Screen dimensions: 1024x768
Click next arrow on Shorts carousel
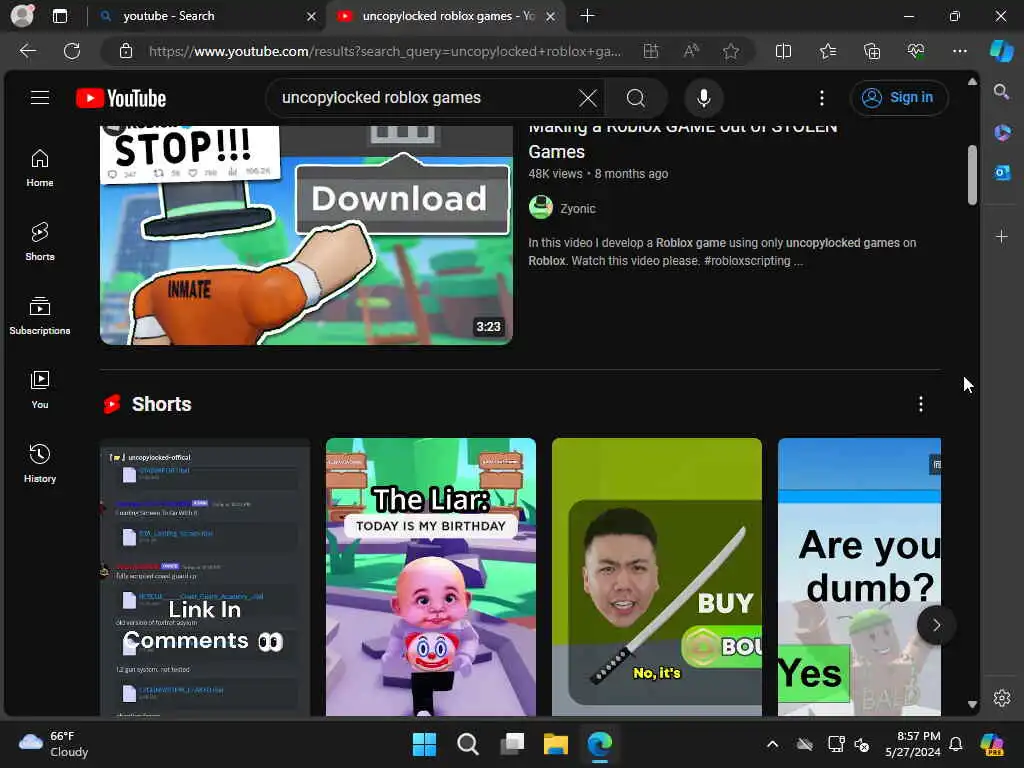(x=936, y=625)
